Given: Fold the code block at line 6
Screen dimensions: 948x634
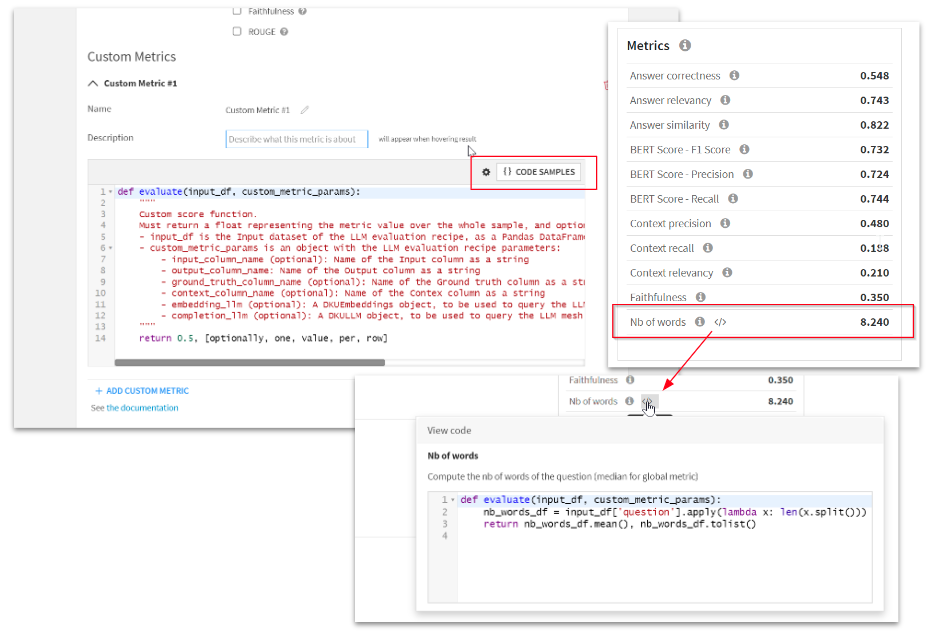Looking at the screenshot, I should [111, 248].
